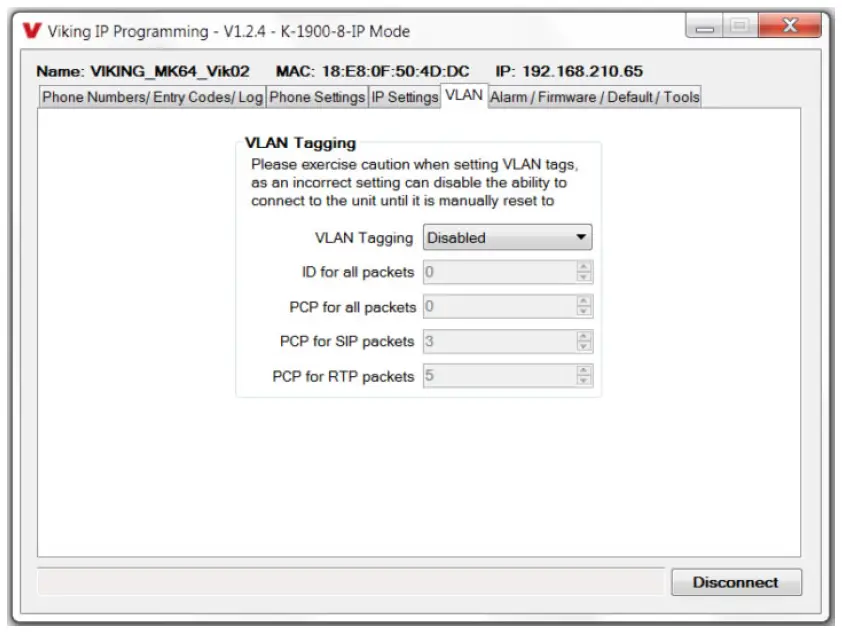Increment PCP for all packets spinner
The image size is (842, 632).
(x=583, y=301)
